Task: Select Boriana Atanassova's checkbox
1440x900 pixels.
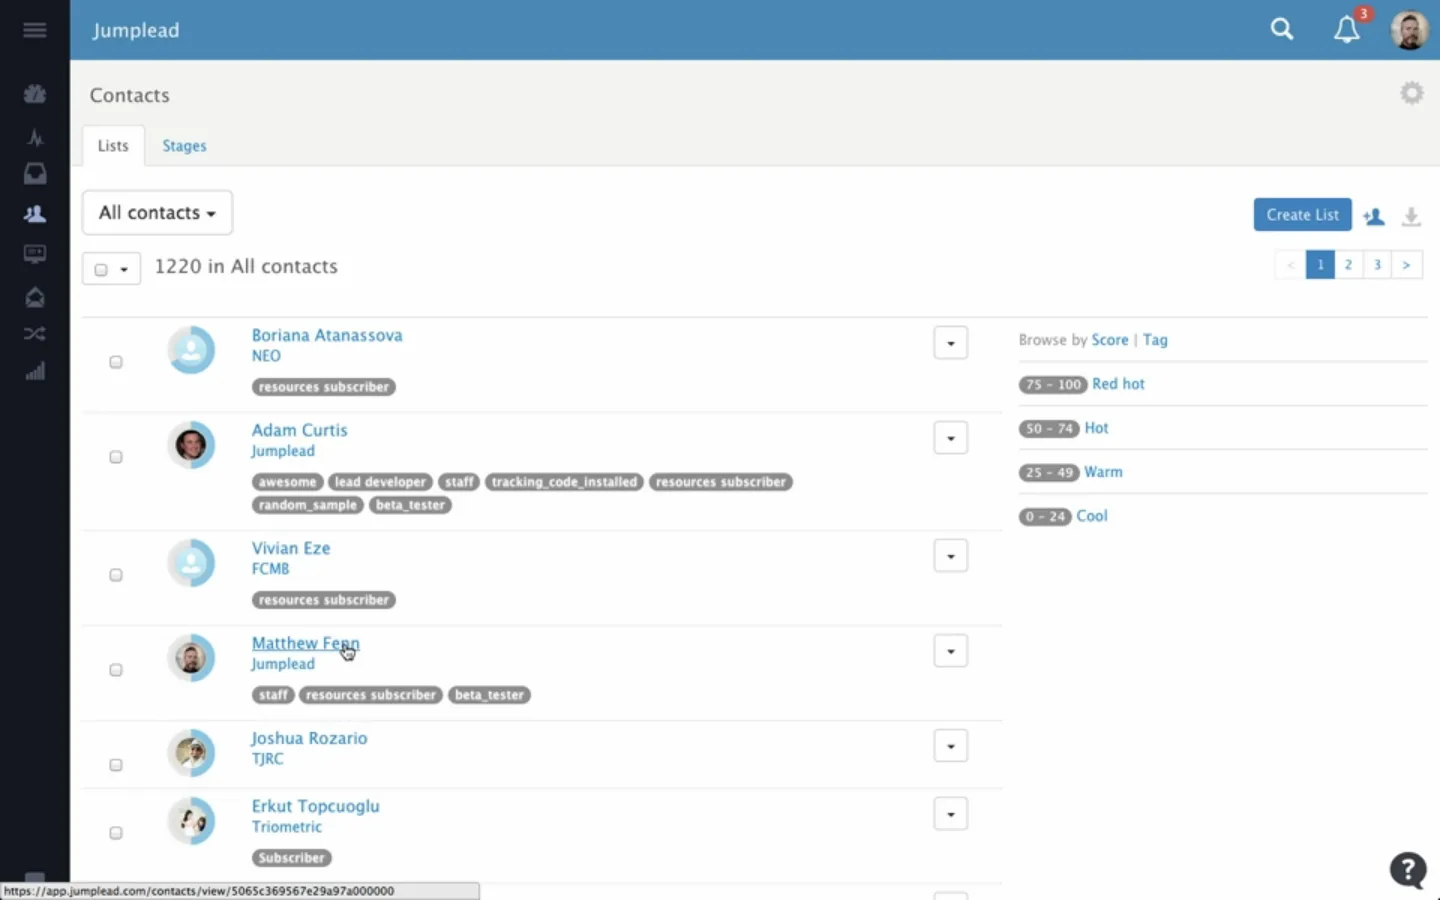Action: click(116, 362)
